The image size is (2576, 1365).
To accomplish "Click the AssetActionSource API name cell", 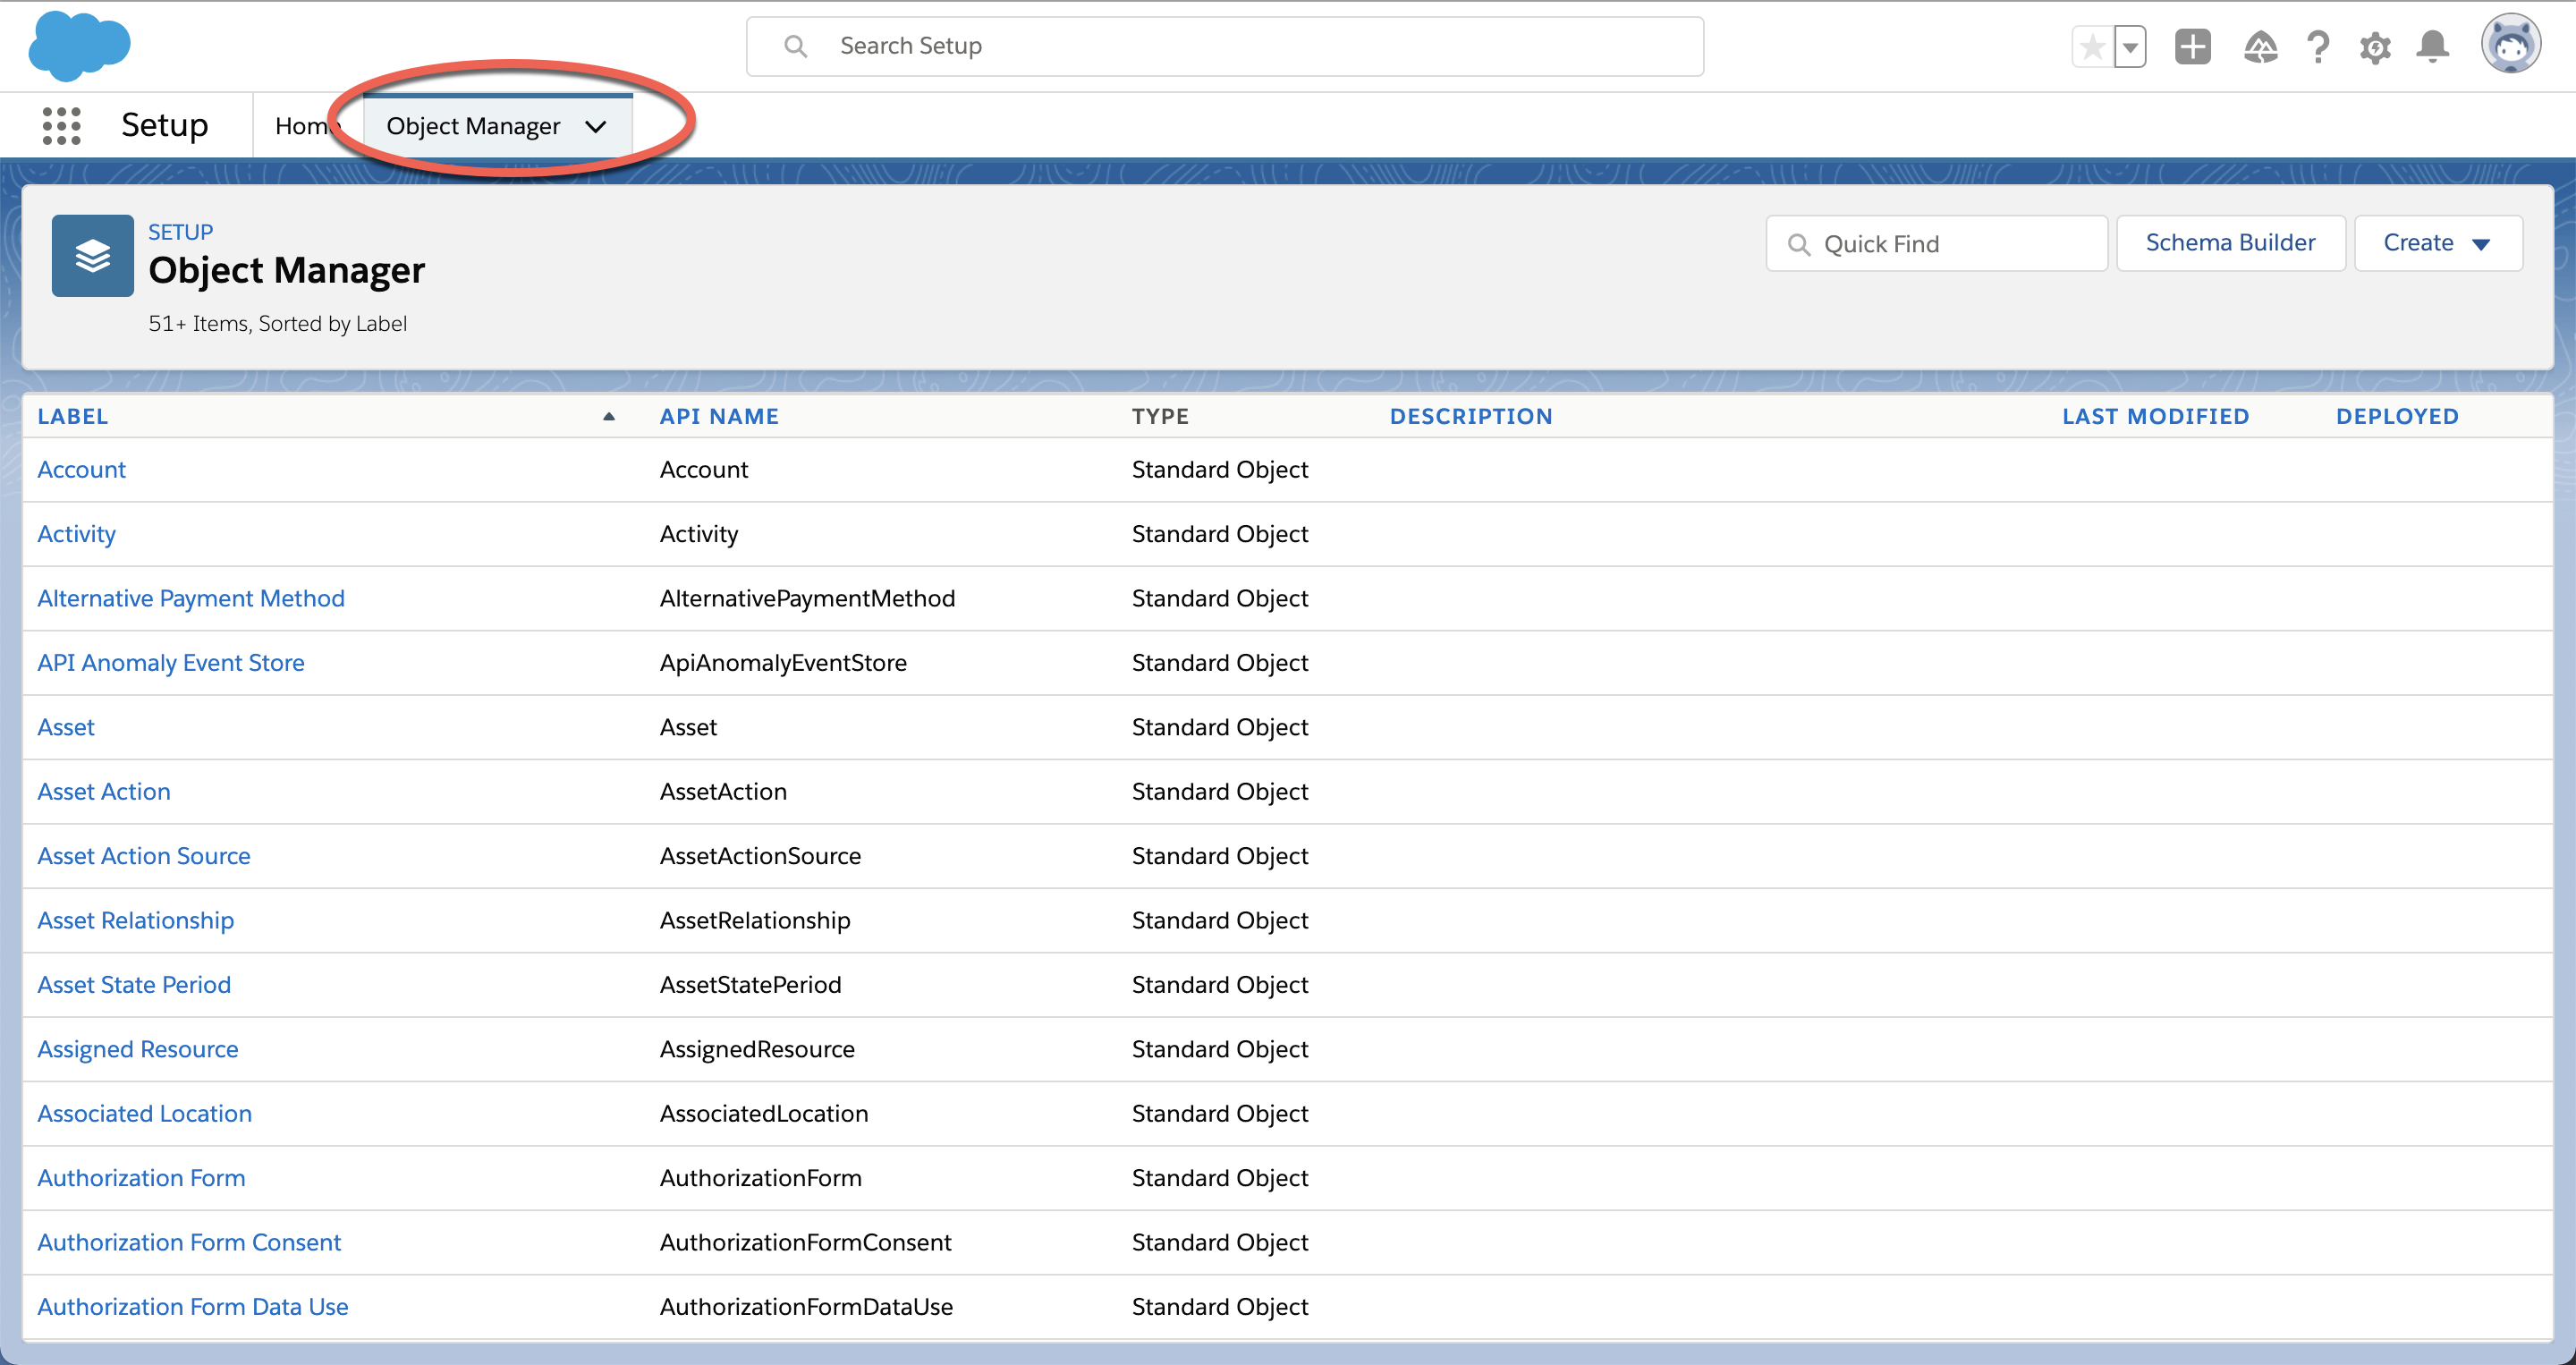I will click(x=760, y=856).
